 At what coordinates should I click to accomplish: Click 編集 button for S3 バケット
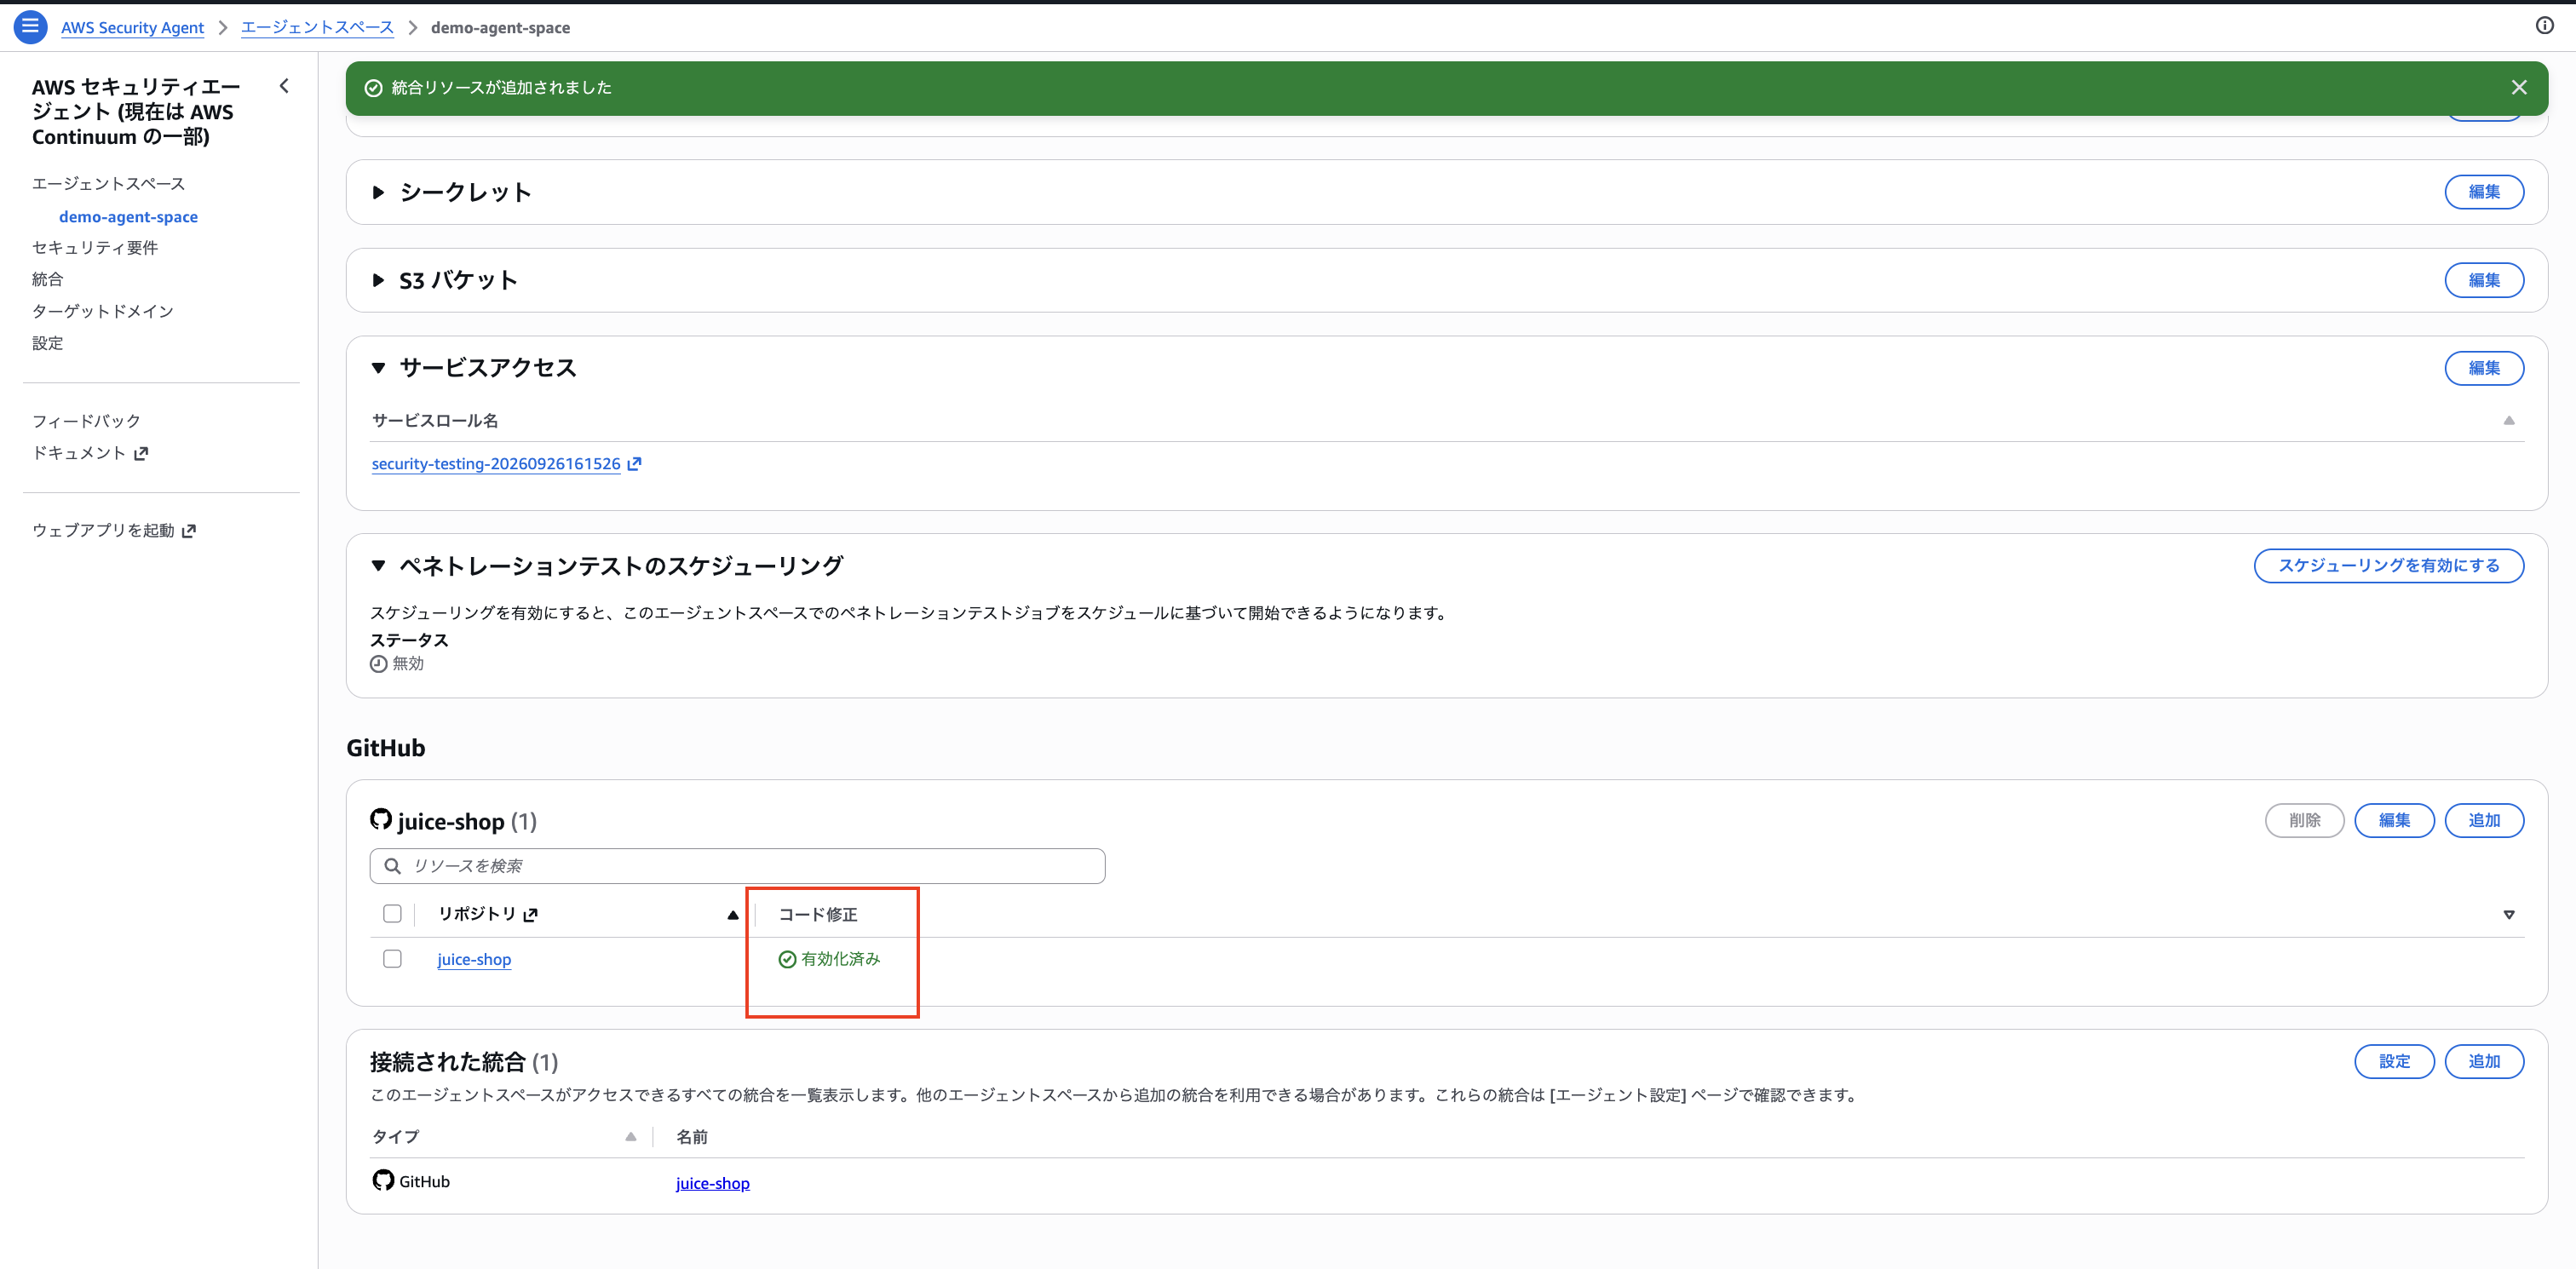[x=2484, y=280]
